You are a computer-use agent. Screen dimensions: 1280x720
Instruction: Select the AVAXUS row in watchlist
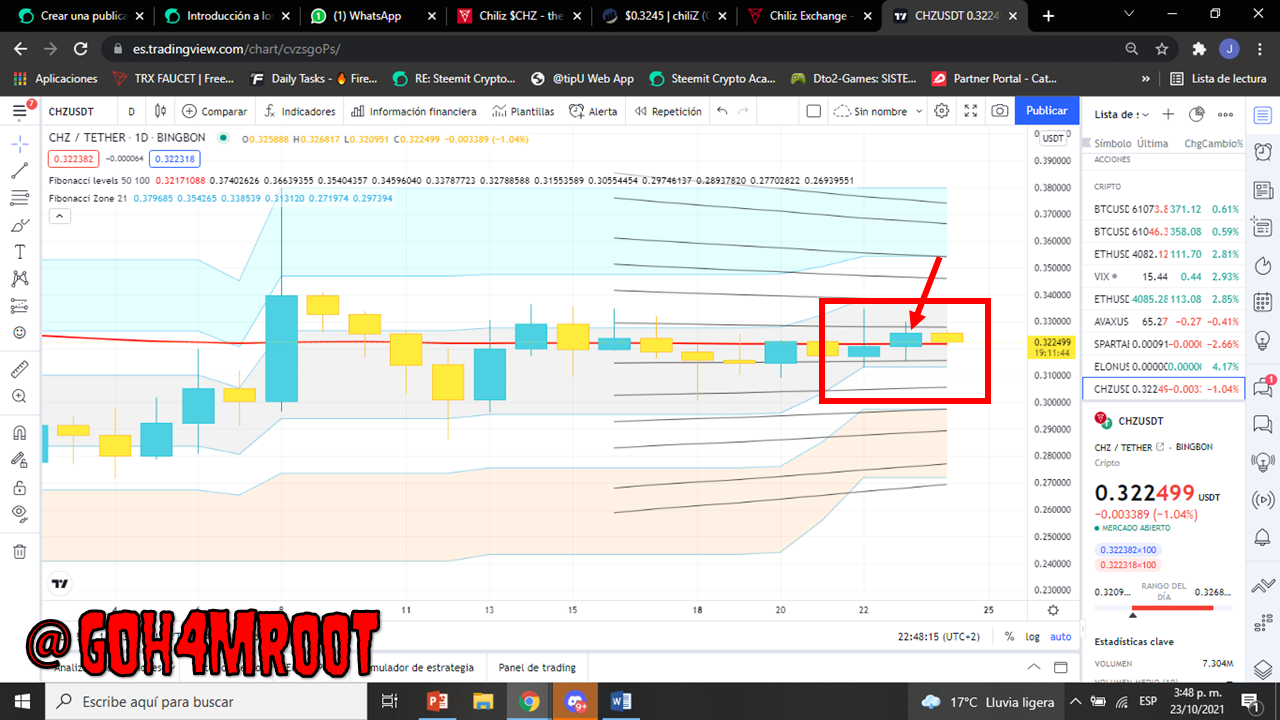click(x=1166, y=321)
